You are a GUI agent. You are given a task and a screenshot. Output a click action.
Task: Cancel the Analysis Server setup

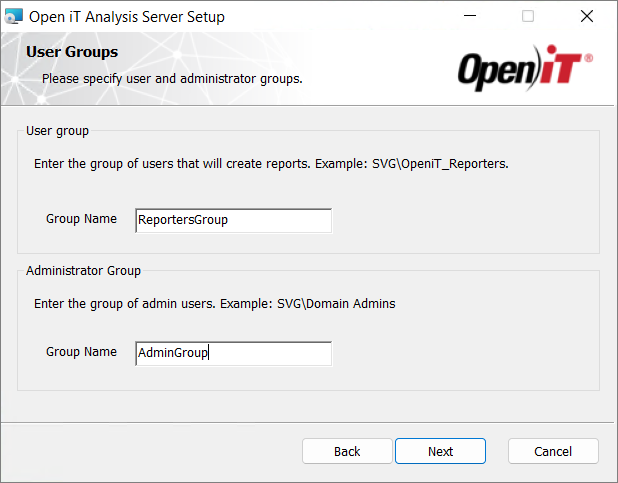[x=553, y=451]
